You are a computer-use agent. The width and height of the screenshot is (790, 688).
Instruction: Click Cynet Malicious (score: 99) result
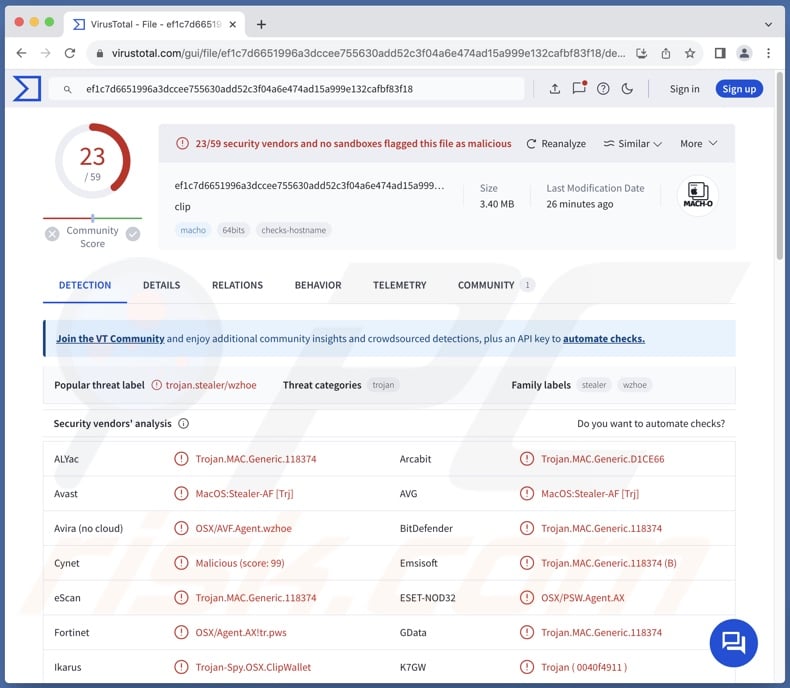coord(240,563)
